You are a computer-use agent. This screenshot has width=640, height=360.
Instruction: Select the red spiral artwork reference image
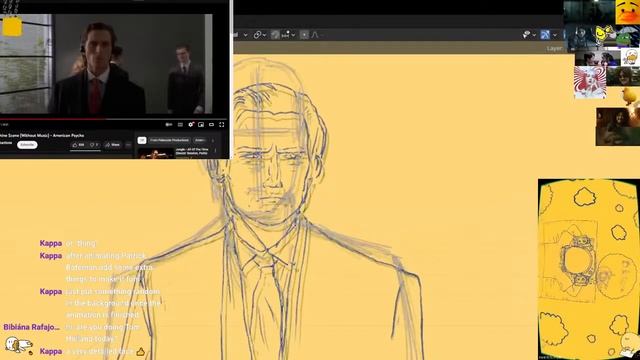pos(590,82)
